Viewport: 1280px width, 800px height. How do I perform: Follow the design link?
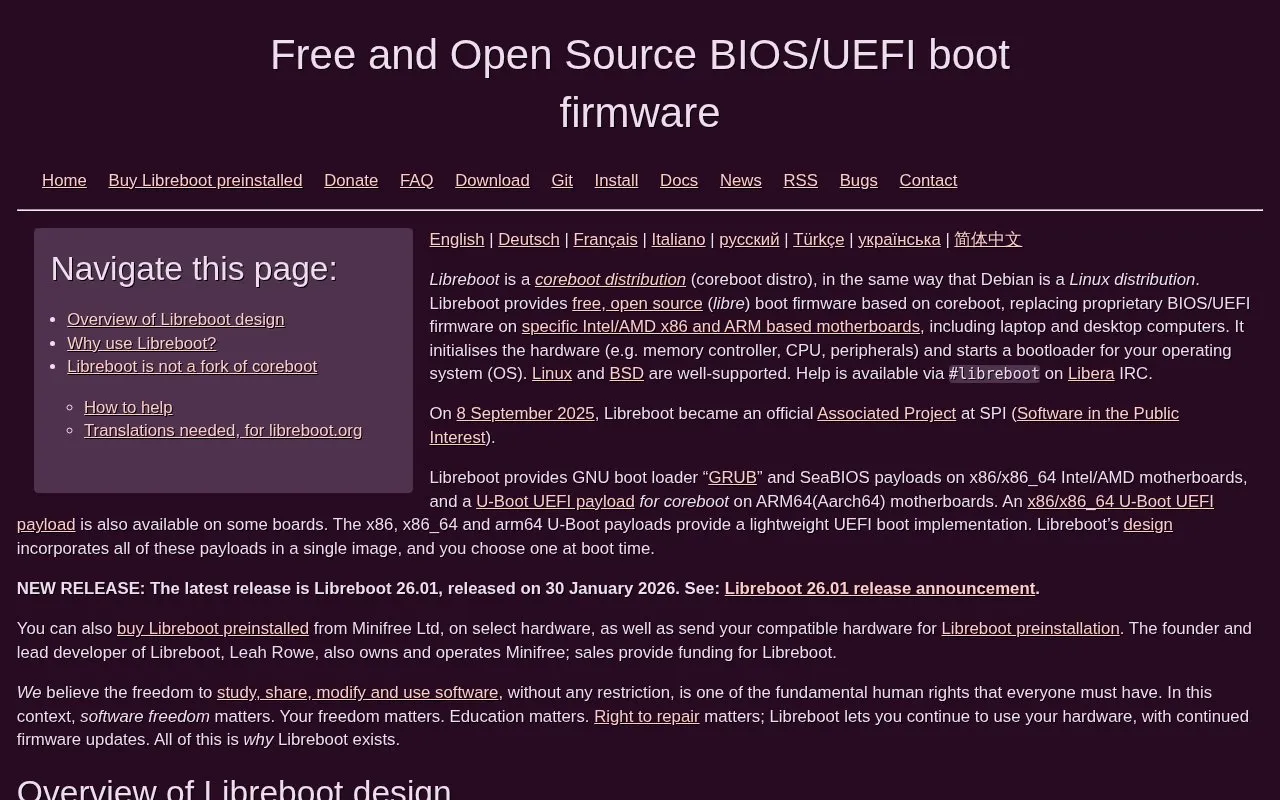[x=1148, y=524]
